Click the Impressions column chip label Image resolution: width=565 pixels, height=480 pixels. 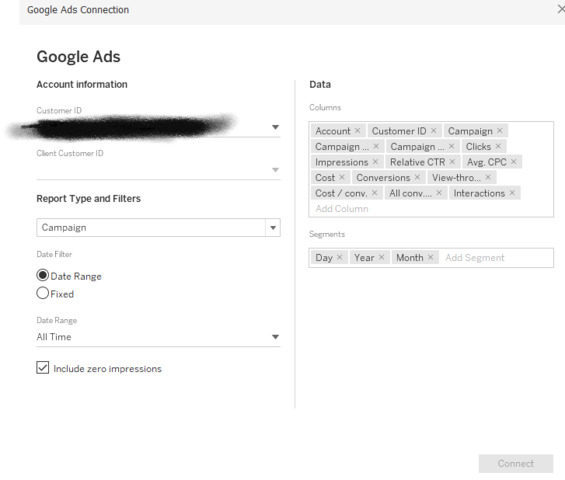click(342, 162)
